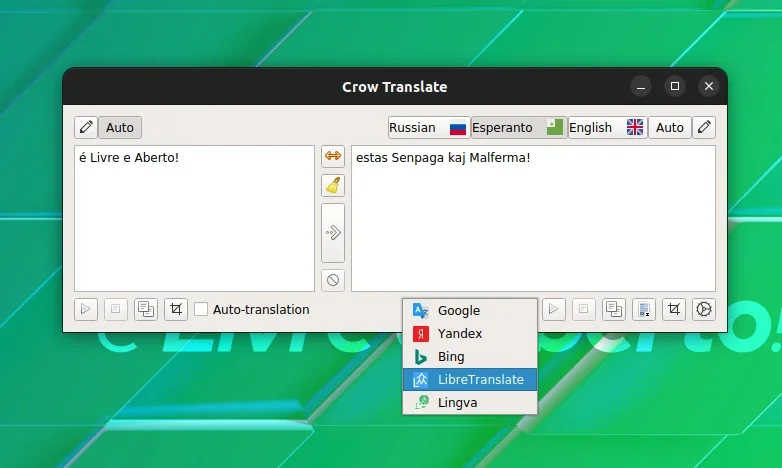Viewport: 782px width, 468px height.
Task: Translate using the arrow button
Action: click(333, 233)
